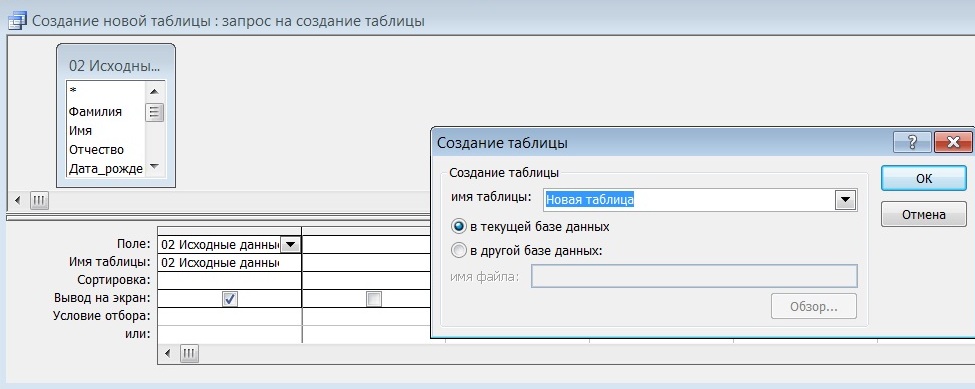Click the upper pane horizontal scroll thumb
The width and height of the screenshot is (975, 389).
(x=39, y=201)
